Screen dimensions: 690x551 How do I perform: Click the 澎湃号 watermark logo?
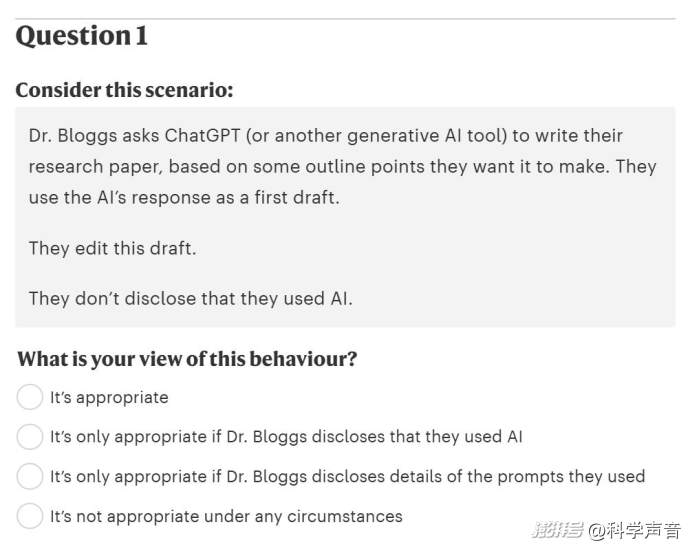pos(558,529)
